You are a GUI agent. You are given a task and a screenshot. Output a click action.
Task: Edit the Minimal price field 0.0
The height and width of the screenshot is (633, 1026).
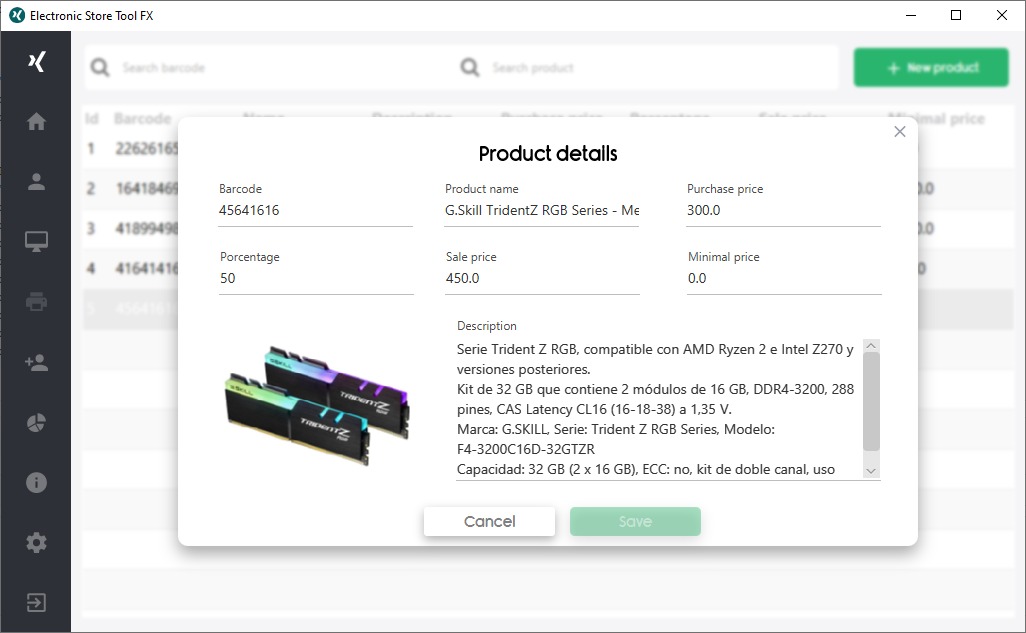point(784,279)
